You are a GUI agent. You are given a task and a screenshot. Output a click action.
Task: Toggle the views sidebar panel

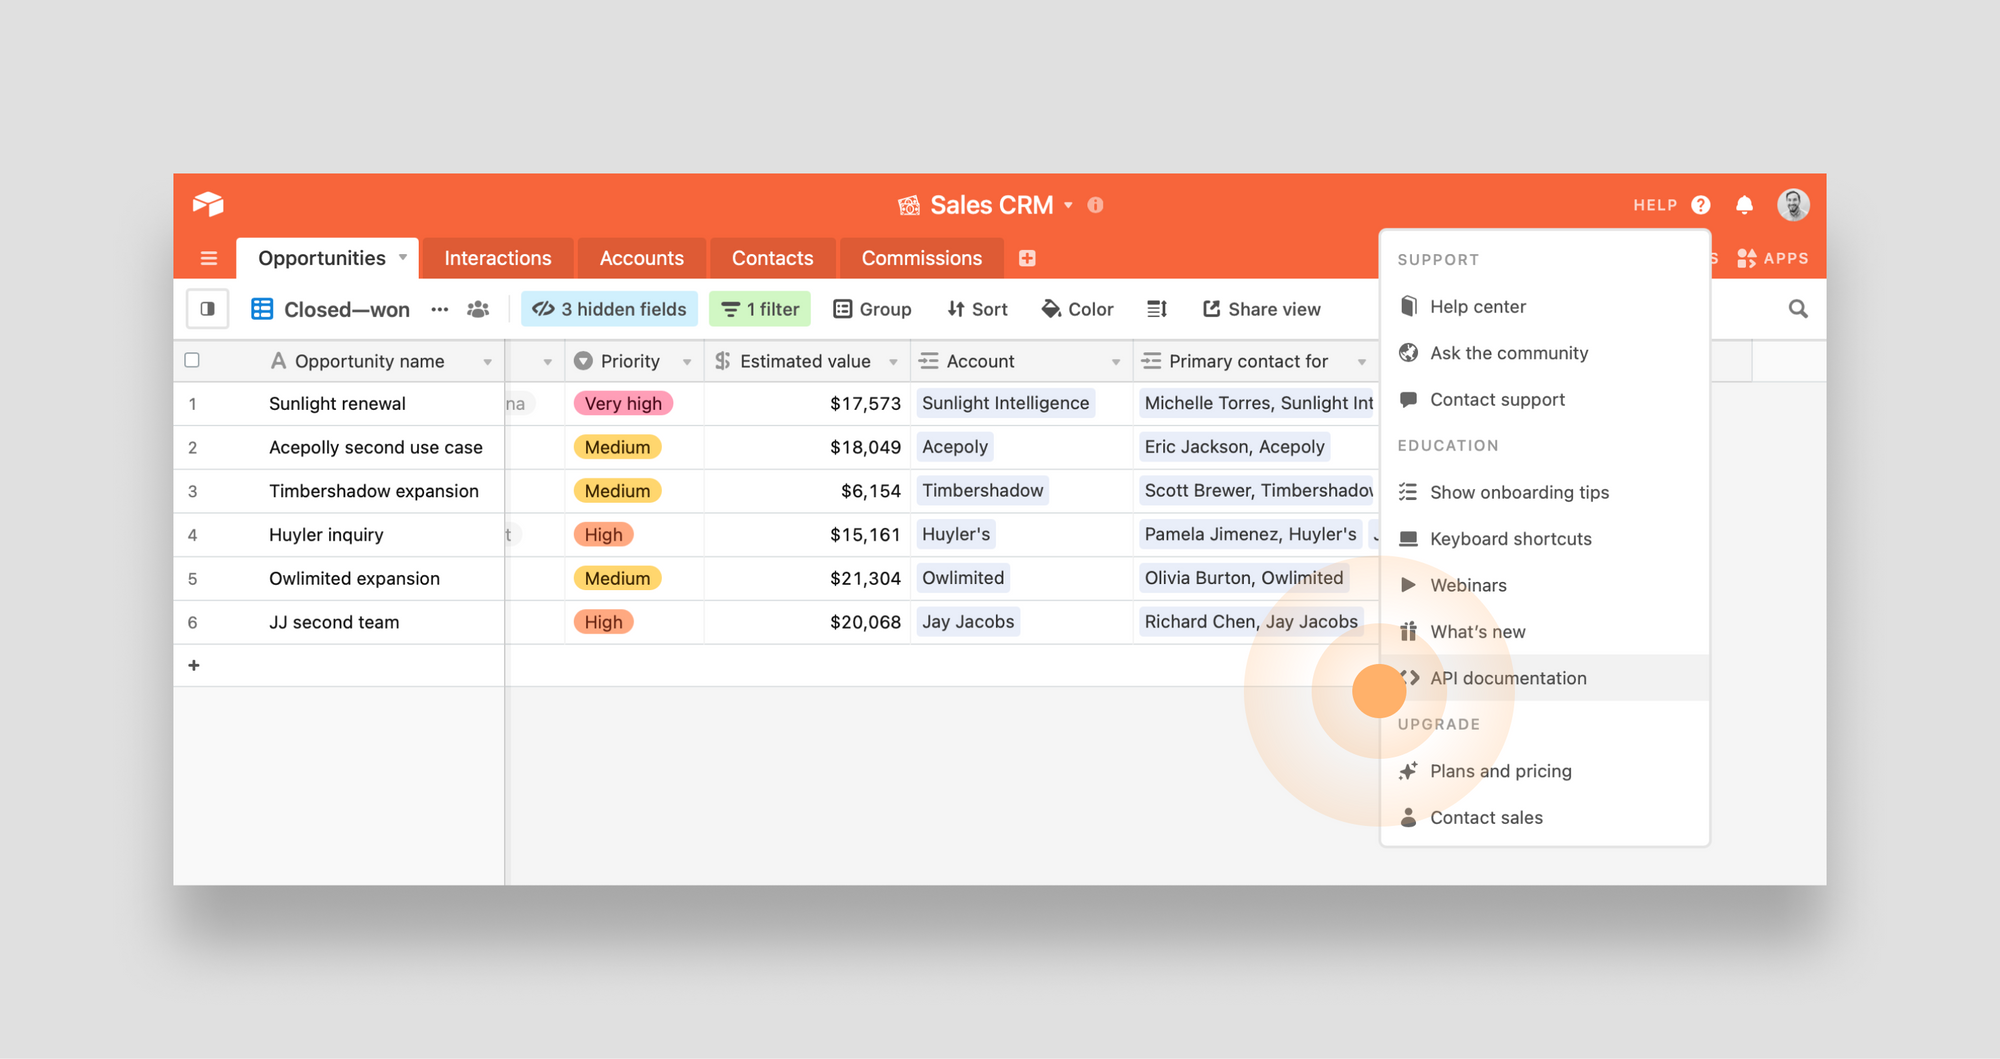click(x=208, y=309)
